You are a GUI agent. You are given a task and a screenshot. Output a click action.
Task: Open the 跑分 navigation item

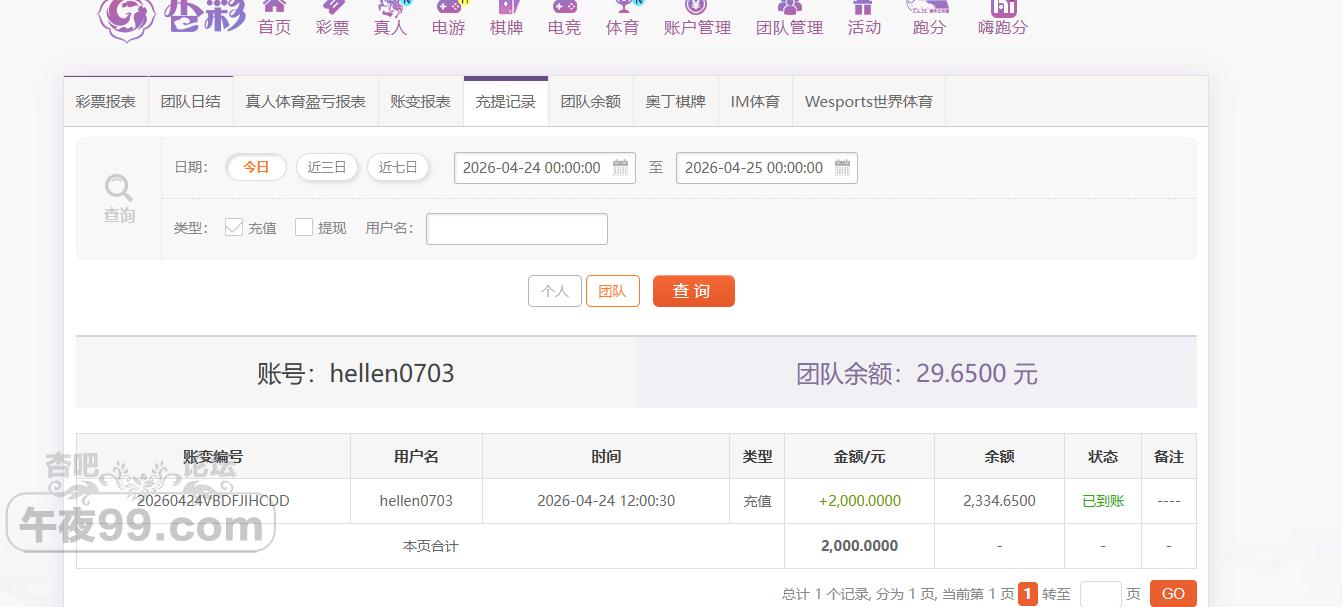[928, 20]
